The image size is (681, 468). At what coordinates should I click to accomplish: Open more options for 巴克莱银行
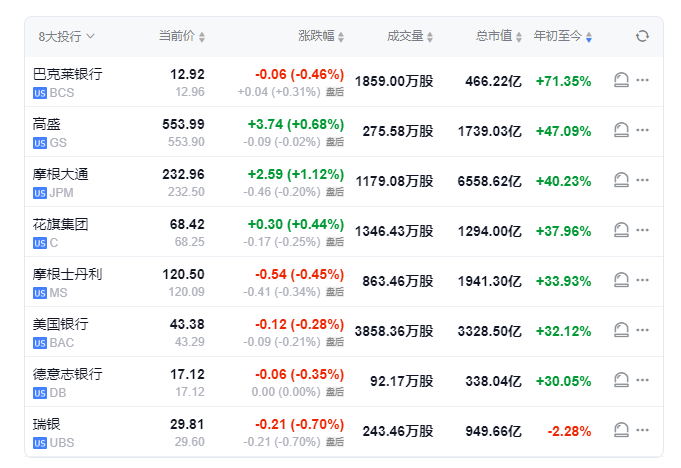tap(642, 80)
